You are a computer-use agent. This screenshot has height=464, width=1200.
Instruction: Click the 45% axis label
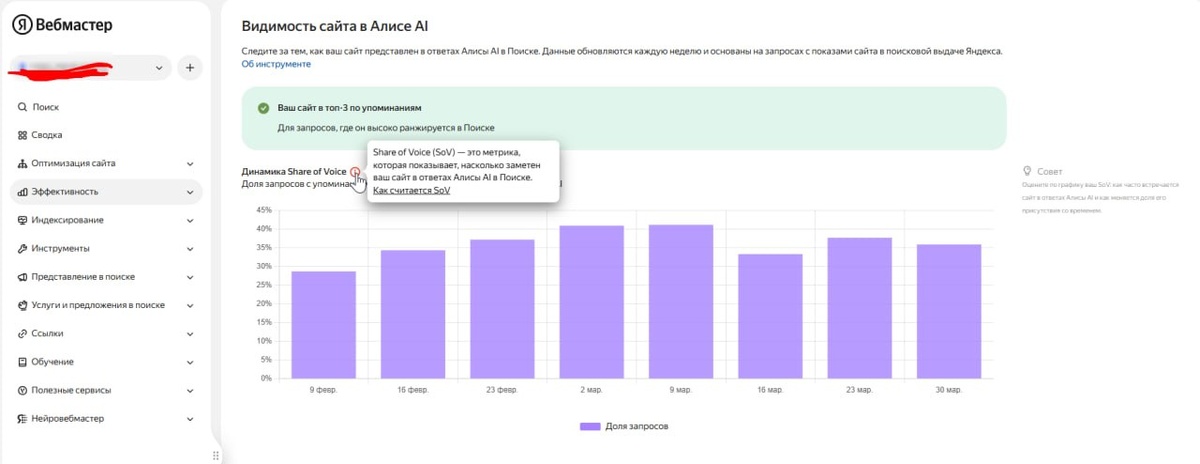[x=264, y=210]
